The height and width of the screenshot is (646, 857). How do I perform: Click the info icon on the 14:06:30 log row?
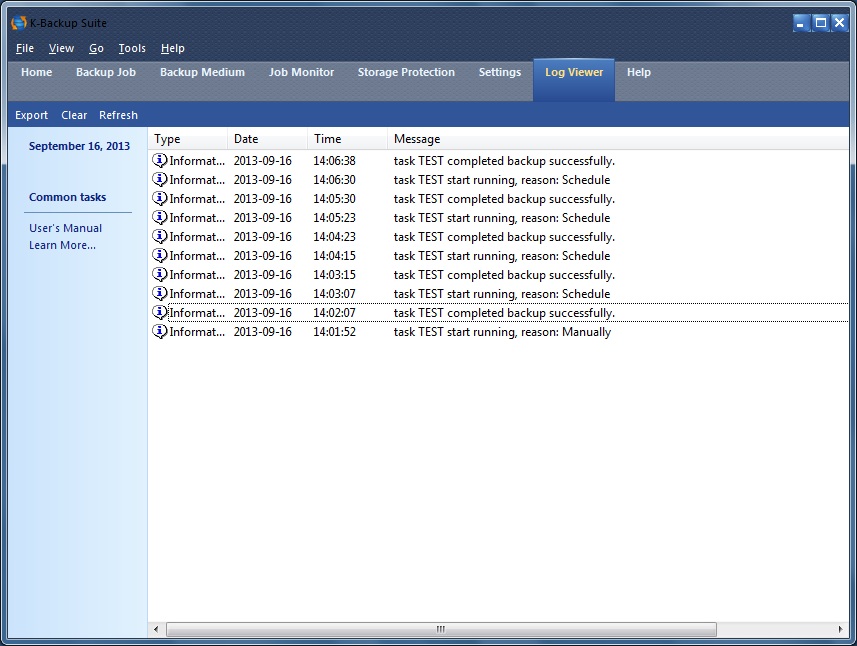(x=160, y=180)
